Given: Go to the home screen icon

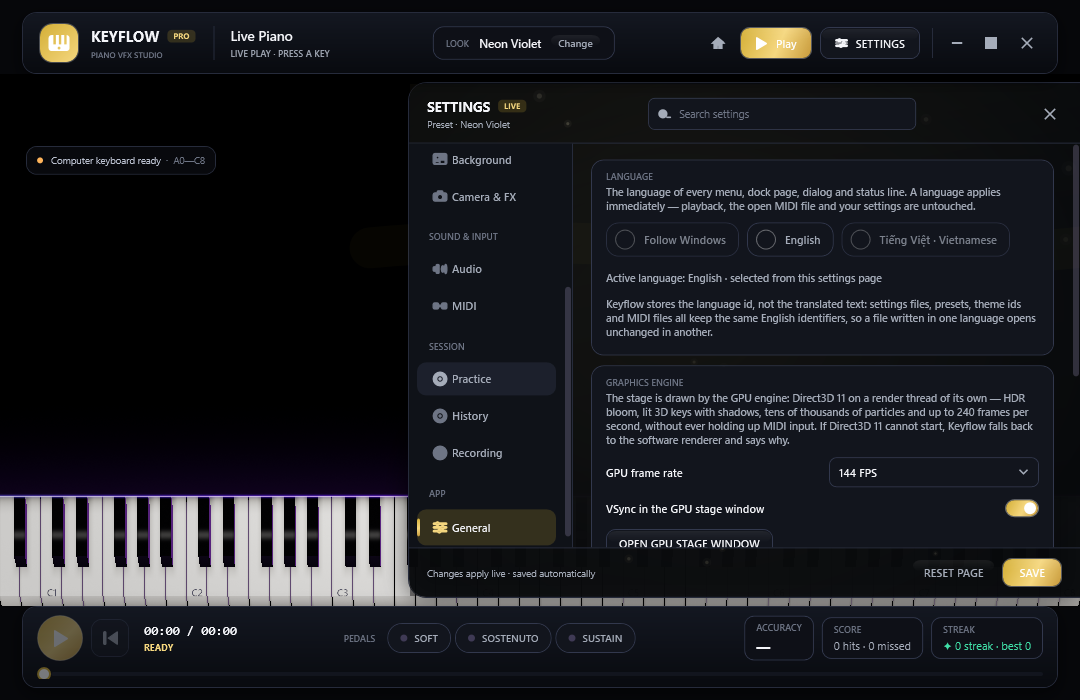Looking at the screenshot, I should (x=718, y=43).
